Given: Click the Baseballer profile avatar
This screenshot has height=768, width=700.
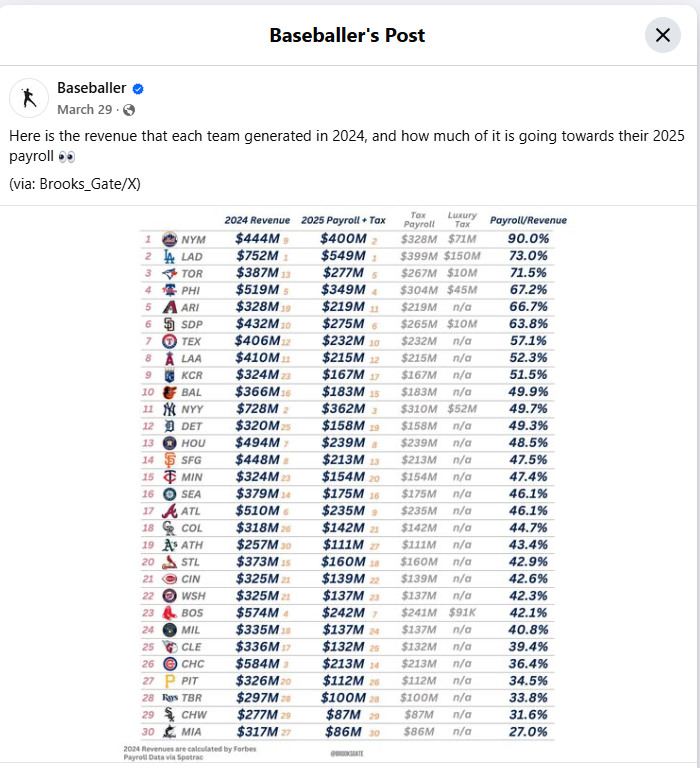Looking at the screenshot, I should click(29, 97).
